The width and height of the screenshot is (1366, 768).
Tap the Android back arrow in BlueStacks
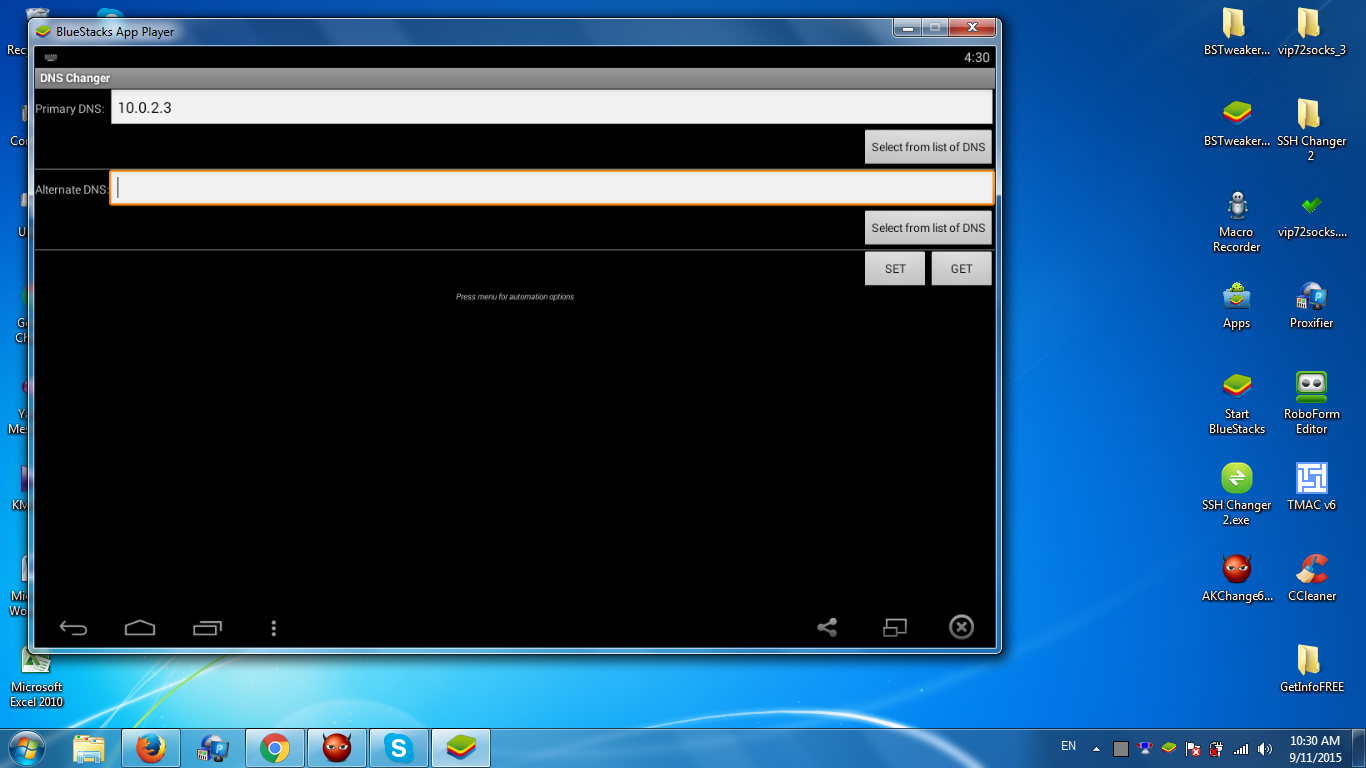point(73,628)
